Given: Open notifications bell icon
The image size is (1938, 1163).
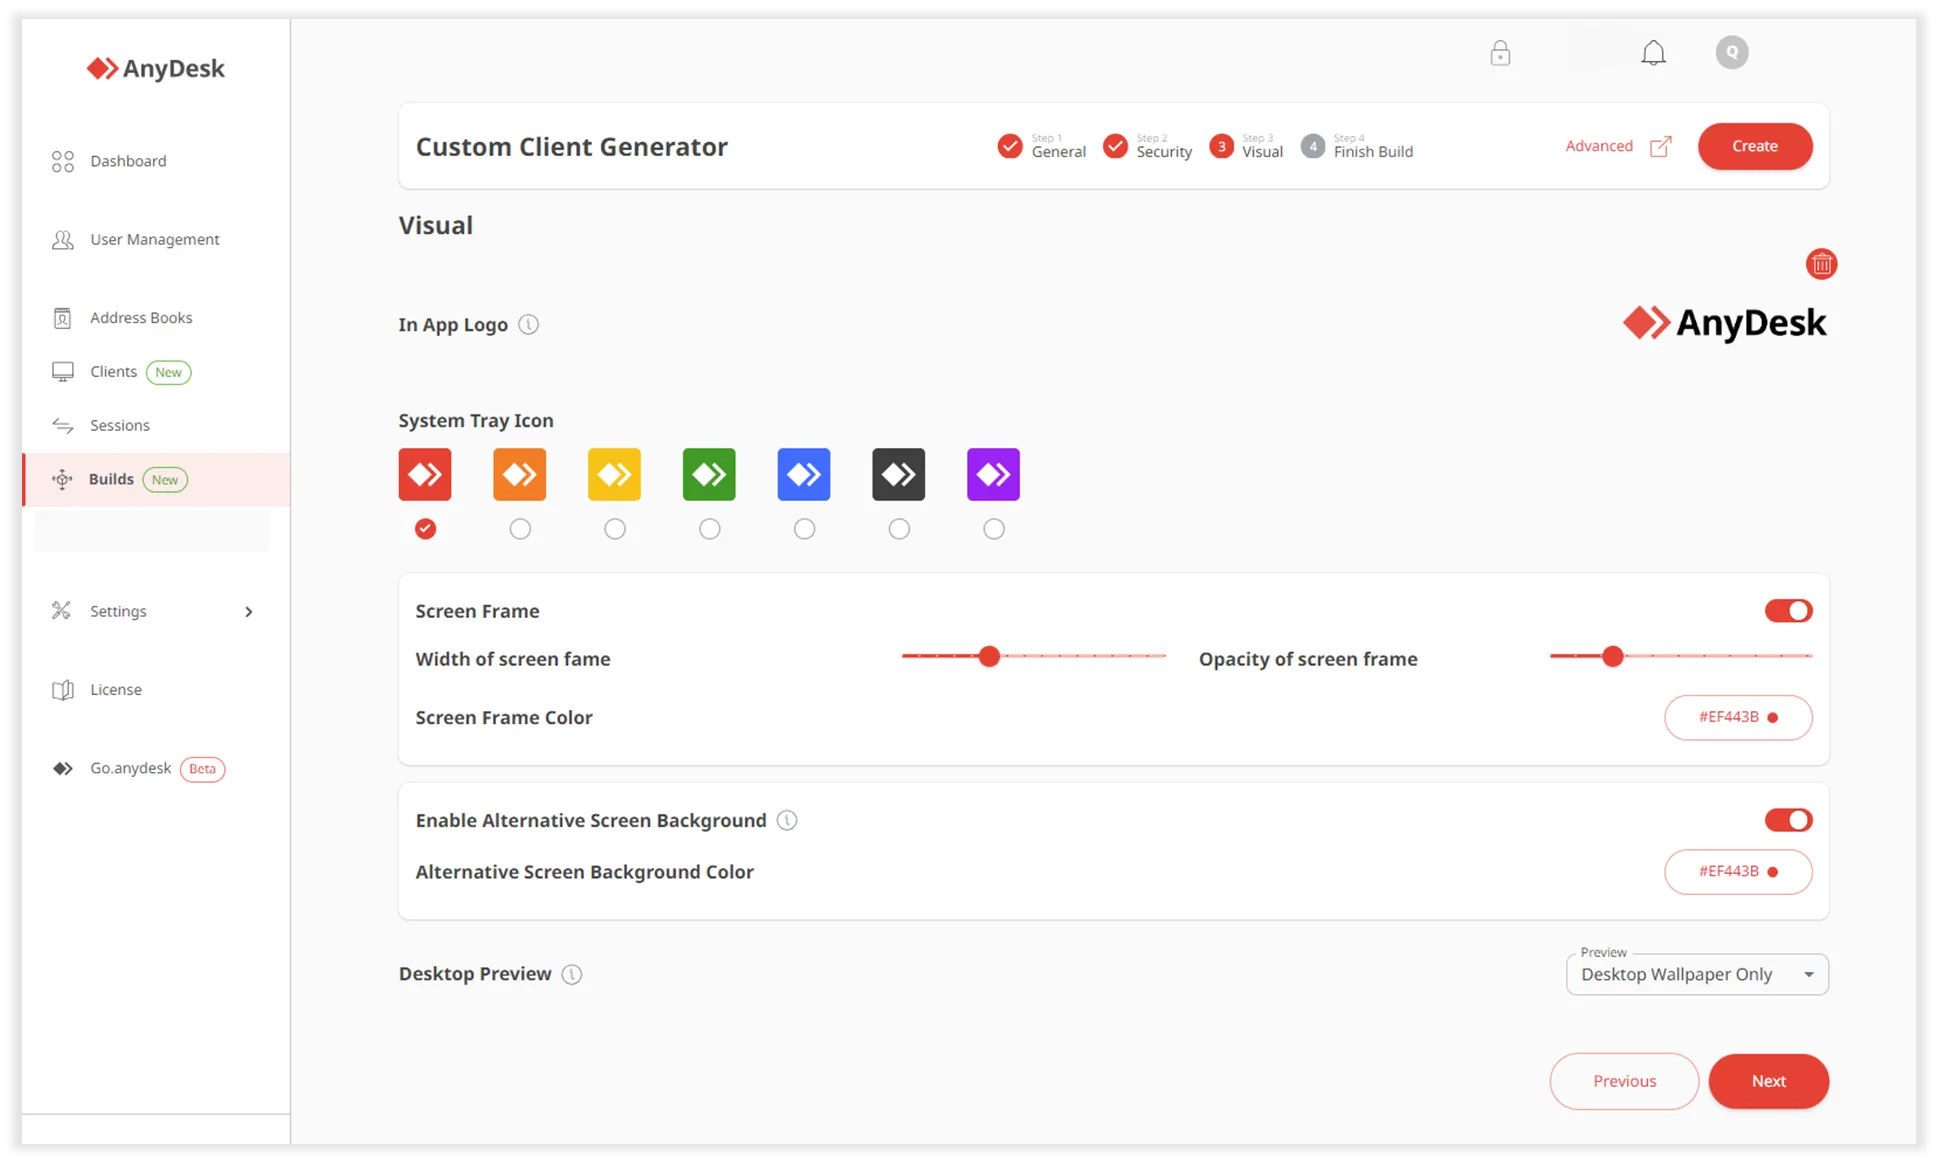Looking at the screenshot, I should point(1653,53).
